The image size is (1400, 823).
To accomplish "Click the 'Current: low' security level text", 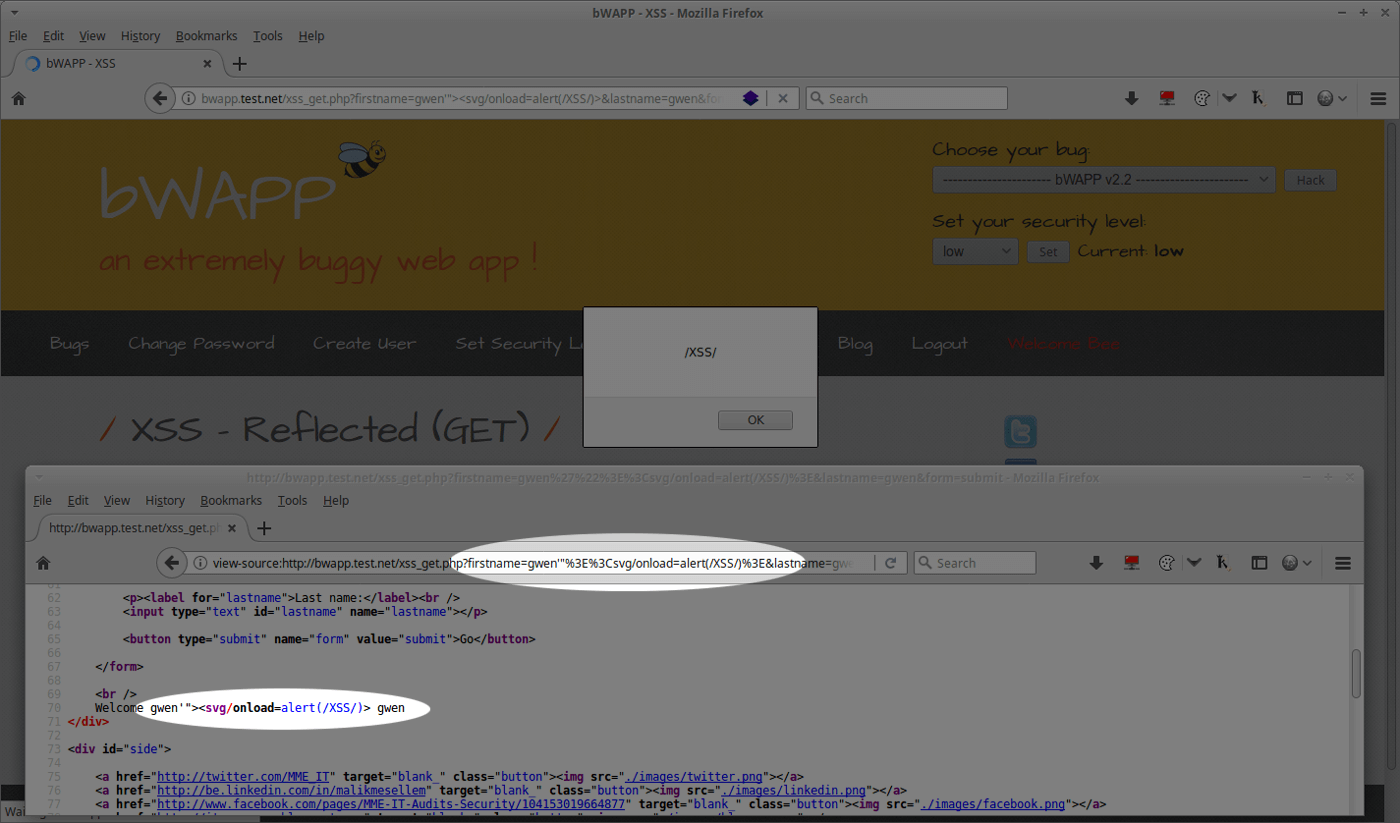I will pos(1130,251).
